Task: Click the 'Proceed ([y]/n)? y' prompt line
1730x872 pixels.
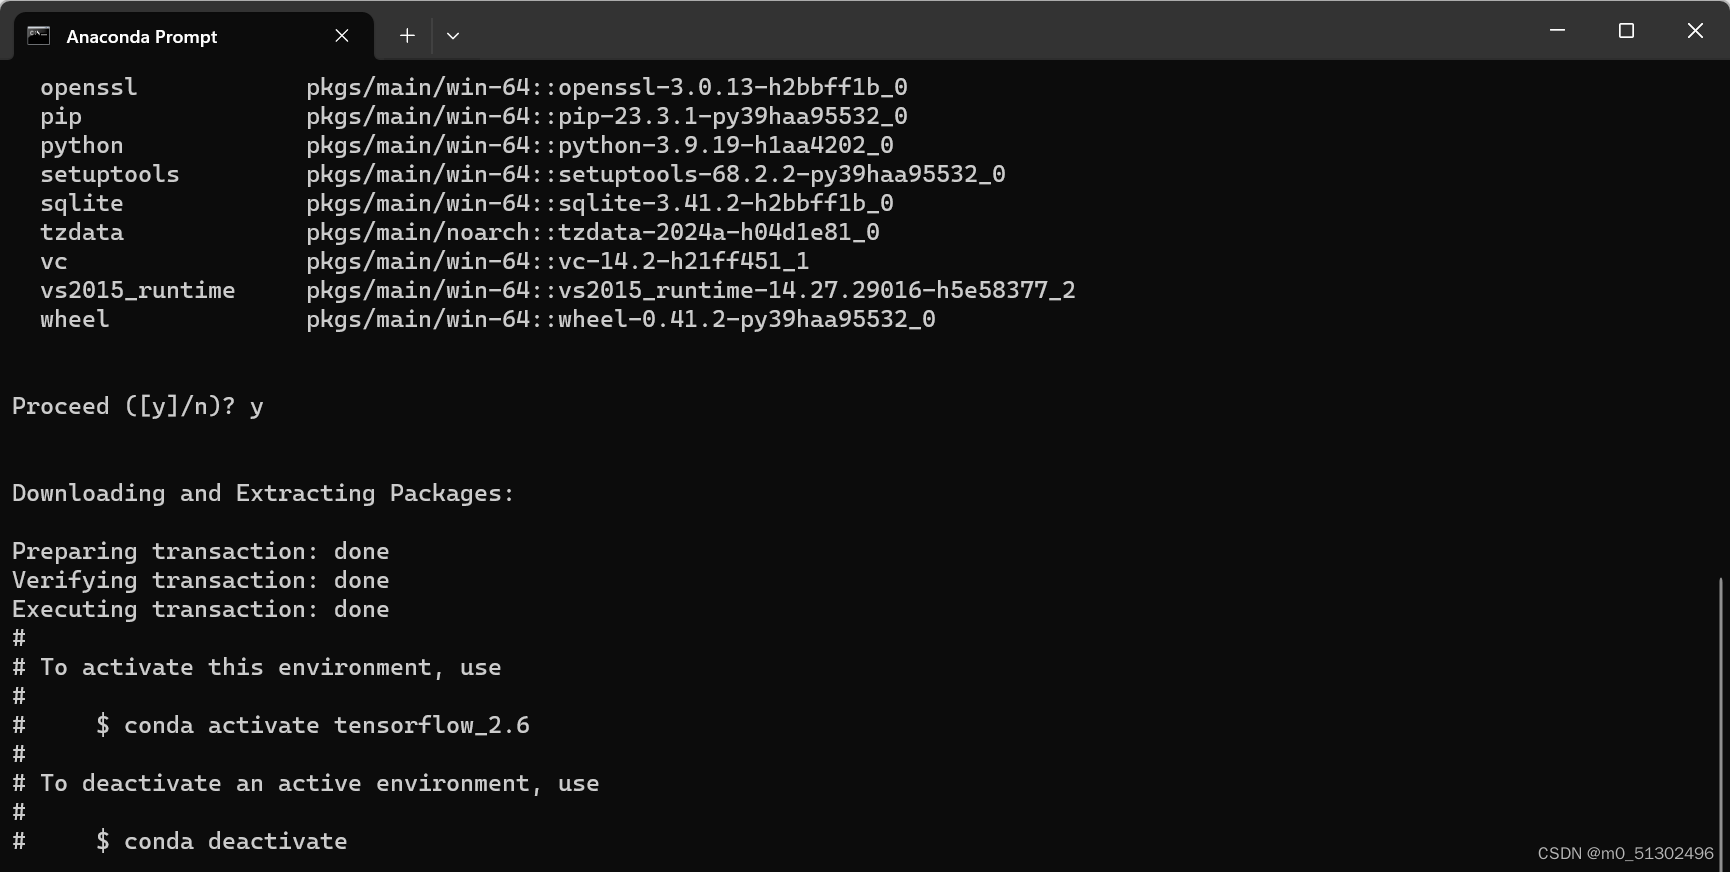Action: click(x=138, y=405)
